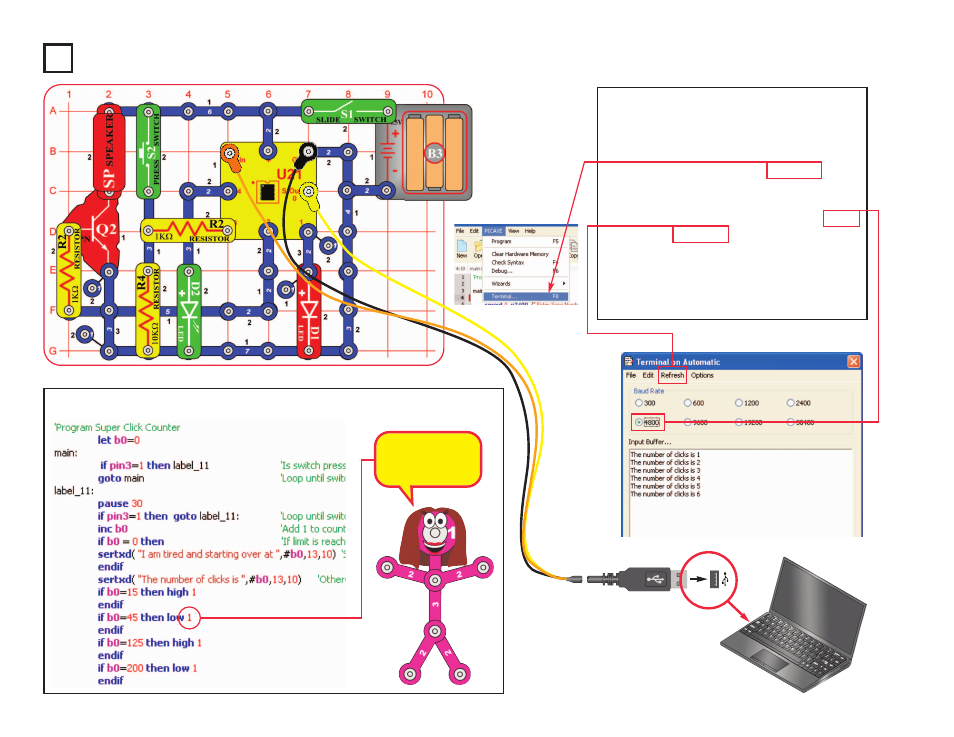Image resolution: width=954 pixels, height=737 pixels.
Task: Click the 'label_11:' code label
Action: click(x=74, y=491)
